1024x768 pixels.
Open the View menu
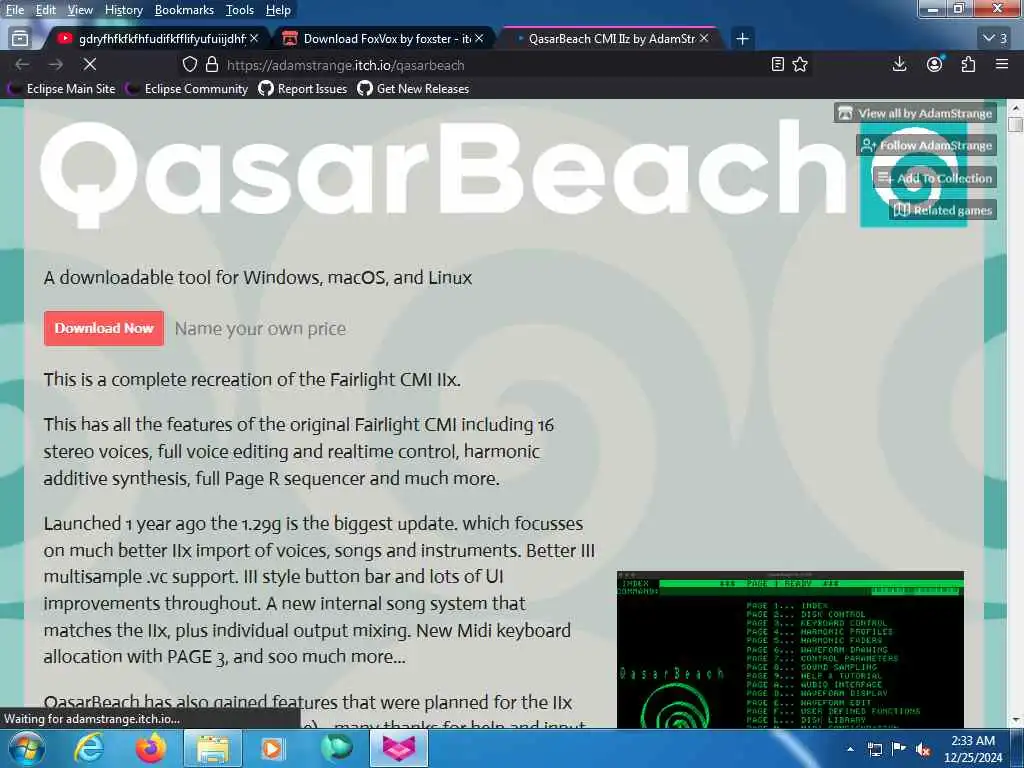tap(80, 10)
